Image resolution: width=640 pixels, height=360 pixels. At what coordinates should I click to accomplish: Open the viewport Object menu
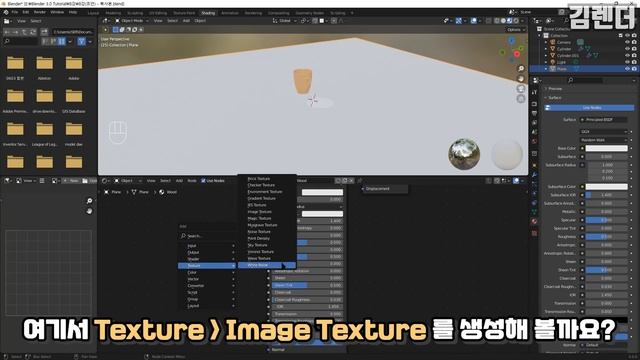tap(200, 20)
